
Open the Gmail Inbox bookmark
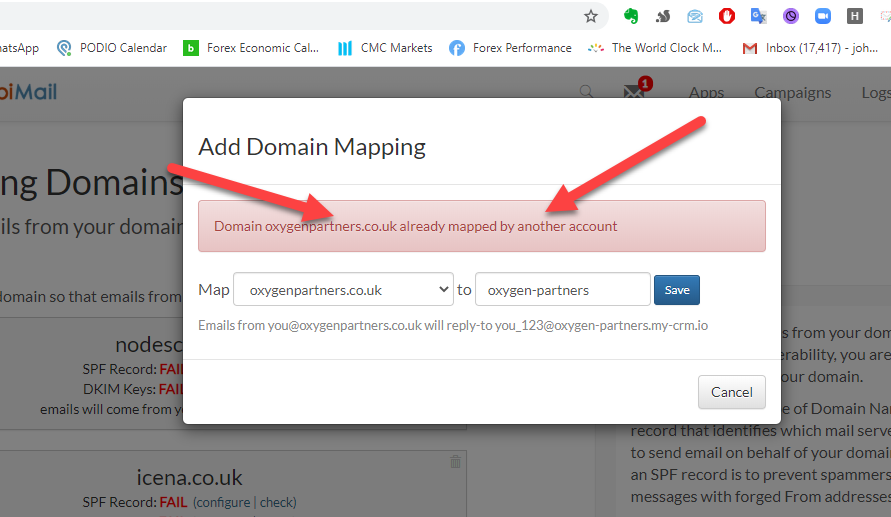pos(810,48)
